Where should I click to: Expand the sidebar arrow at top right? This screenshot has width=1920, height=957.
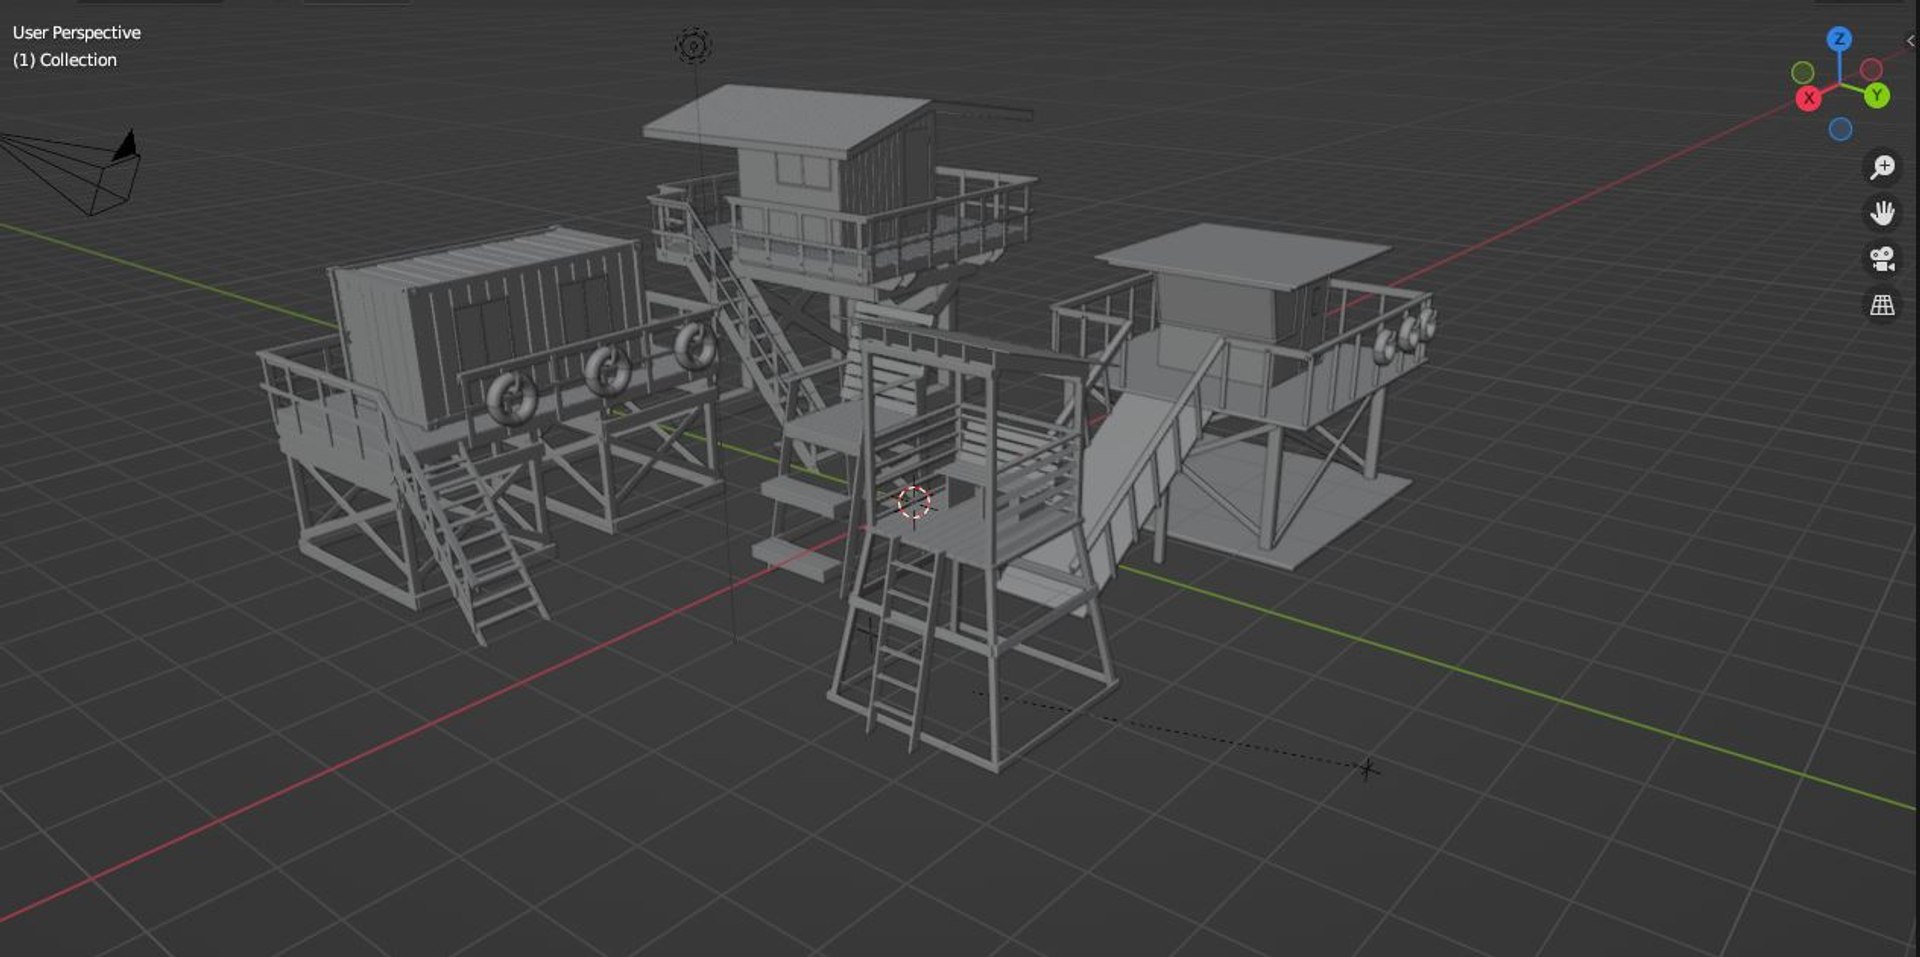1910,41
